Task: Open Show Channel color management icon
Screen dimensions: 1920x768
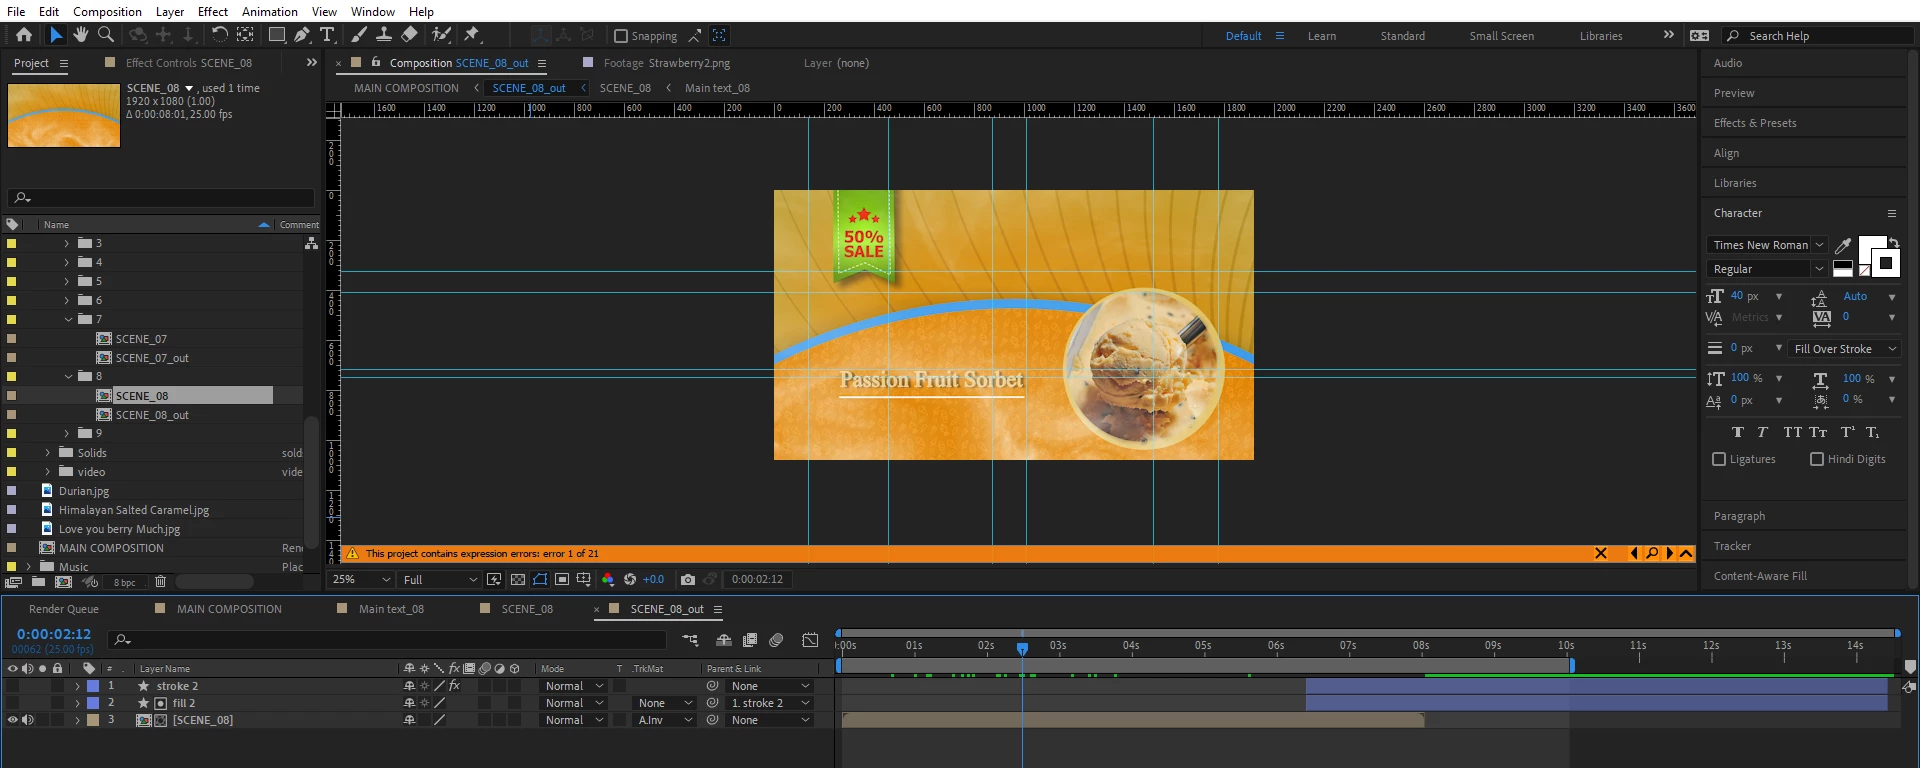Action: click(x=607, y=579)
